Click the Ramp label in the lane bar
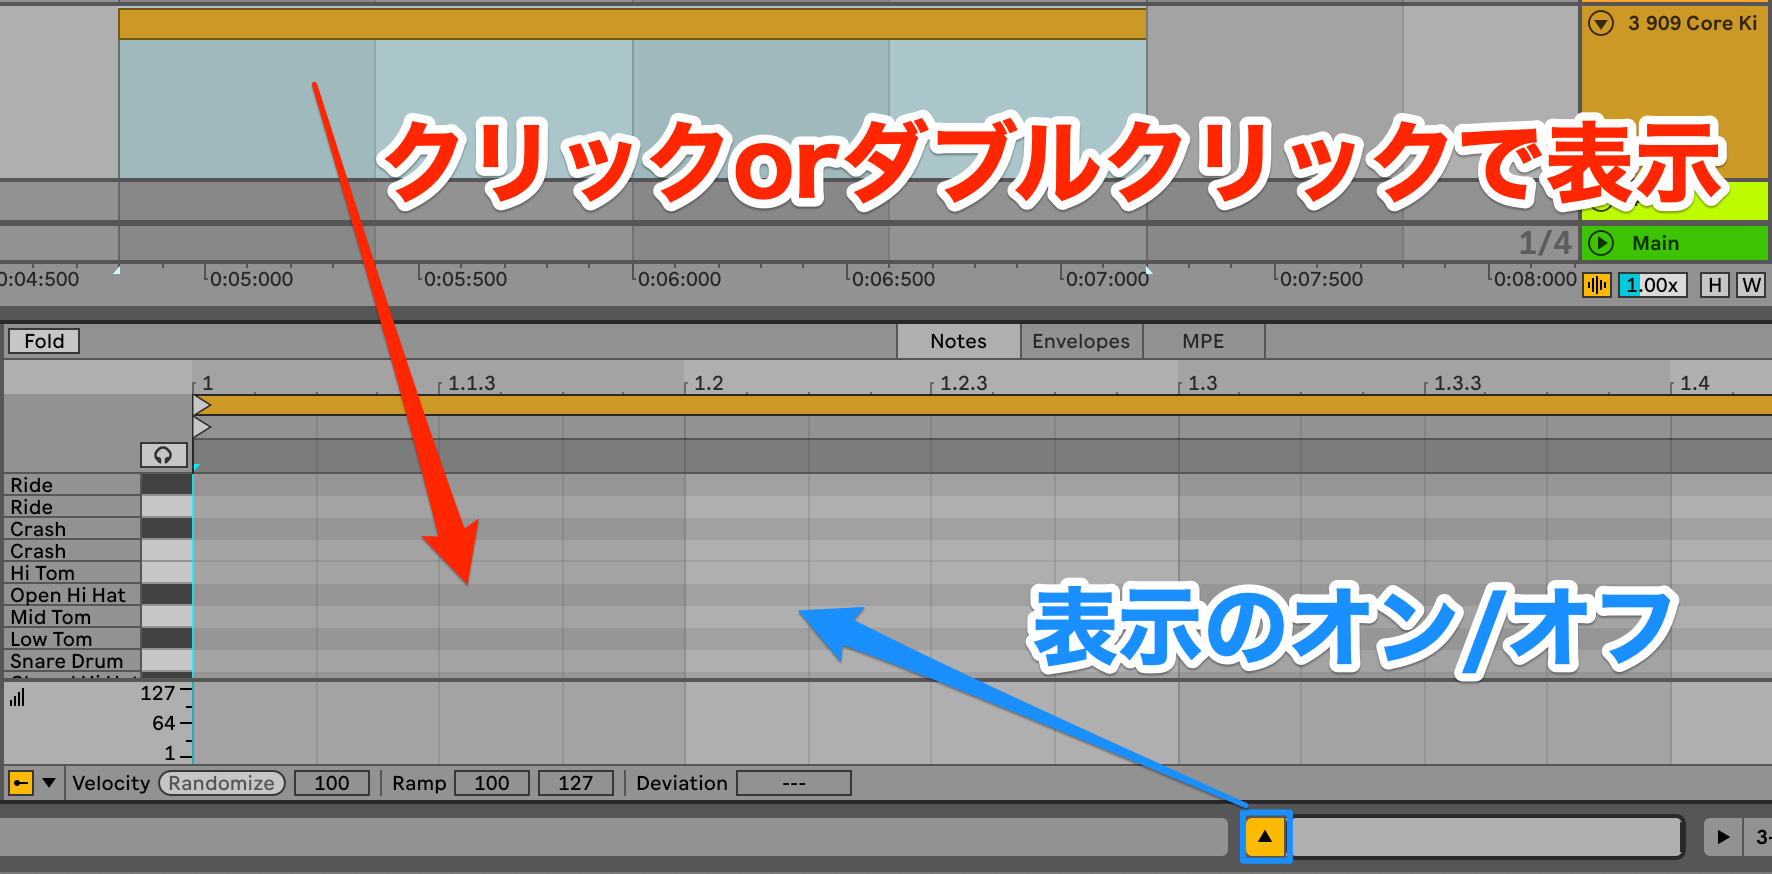Viewport: 1772px width, 874px height. [x=419, y=783]
